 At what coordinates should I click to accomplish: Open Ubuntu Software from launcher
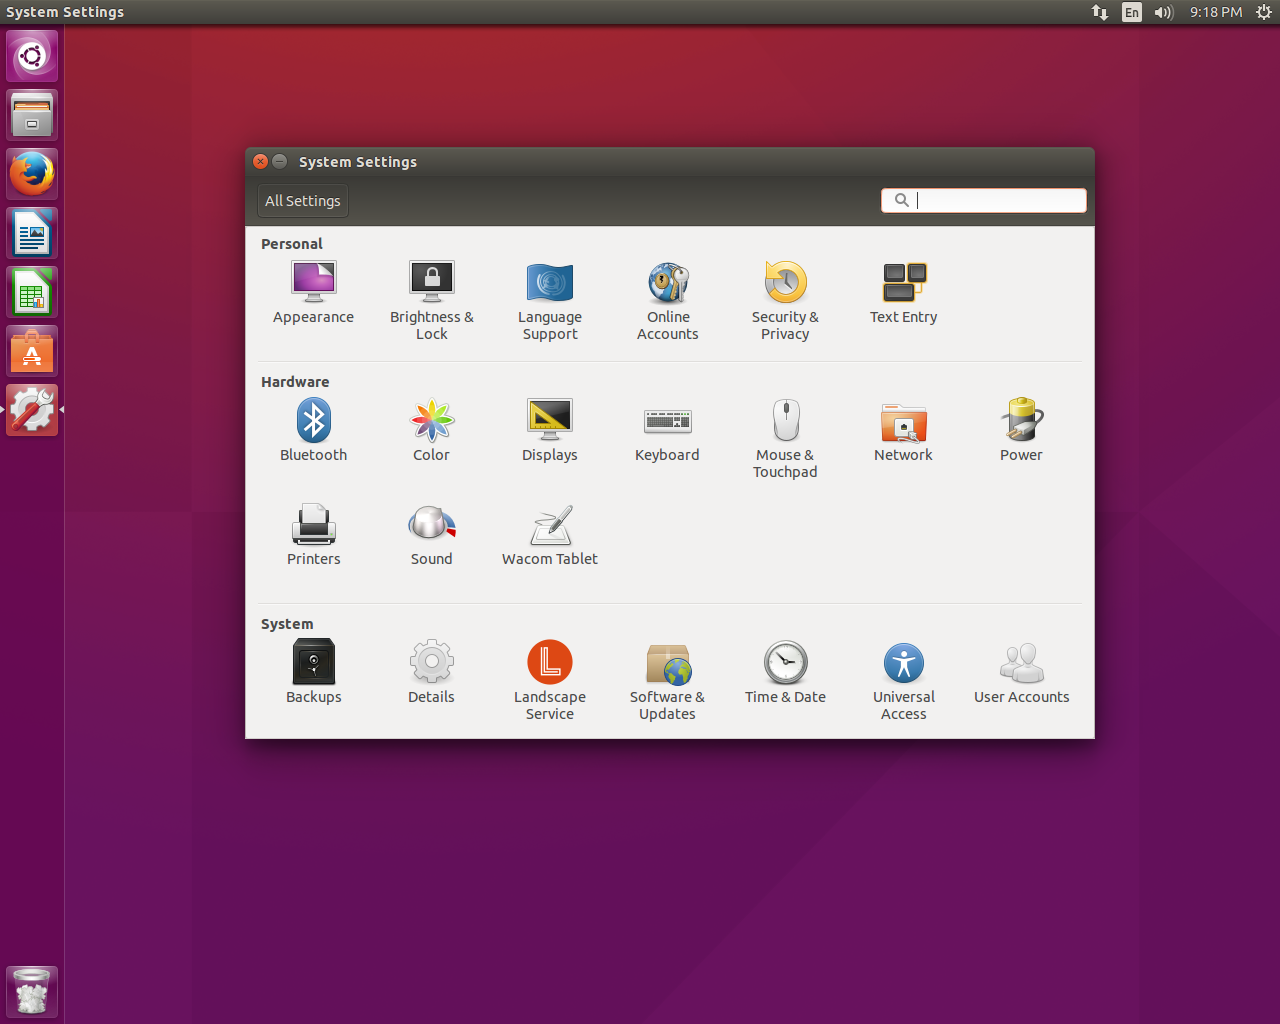point(32,351)
